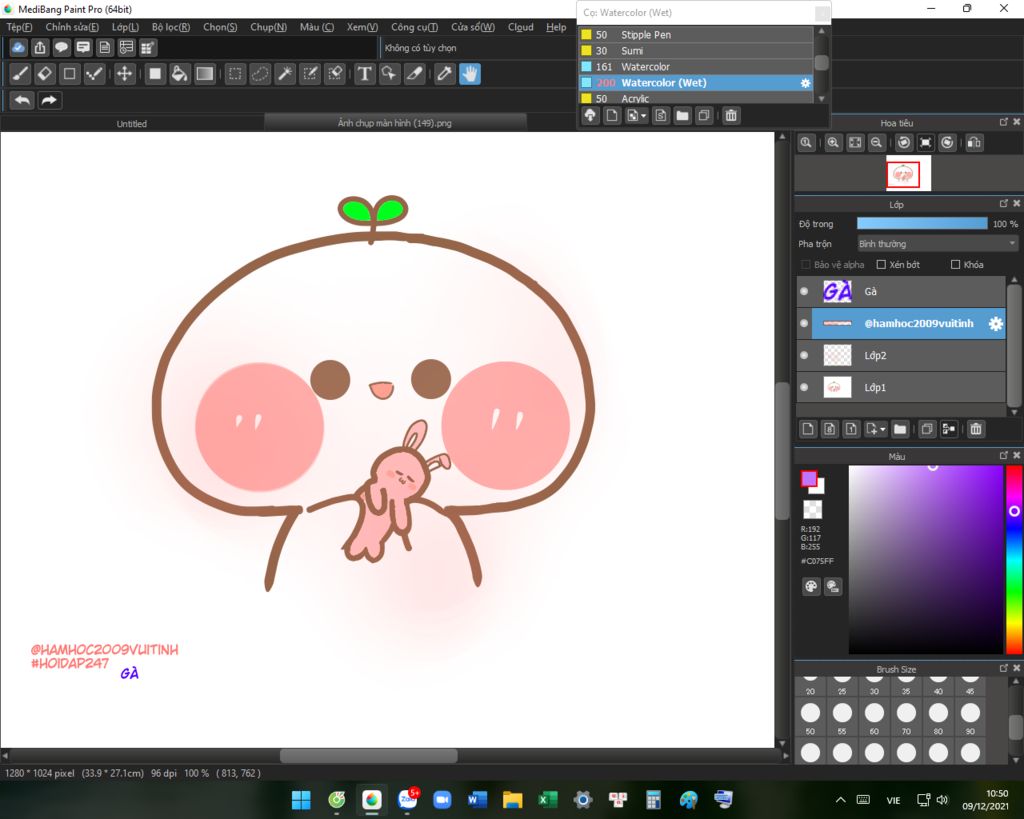Adjust the Độ trong opacity slider
Viewport: 1024px width, 819px height.
(x=922, y=223)
